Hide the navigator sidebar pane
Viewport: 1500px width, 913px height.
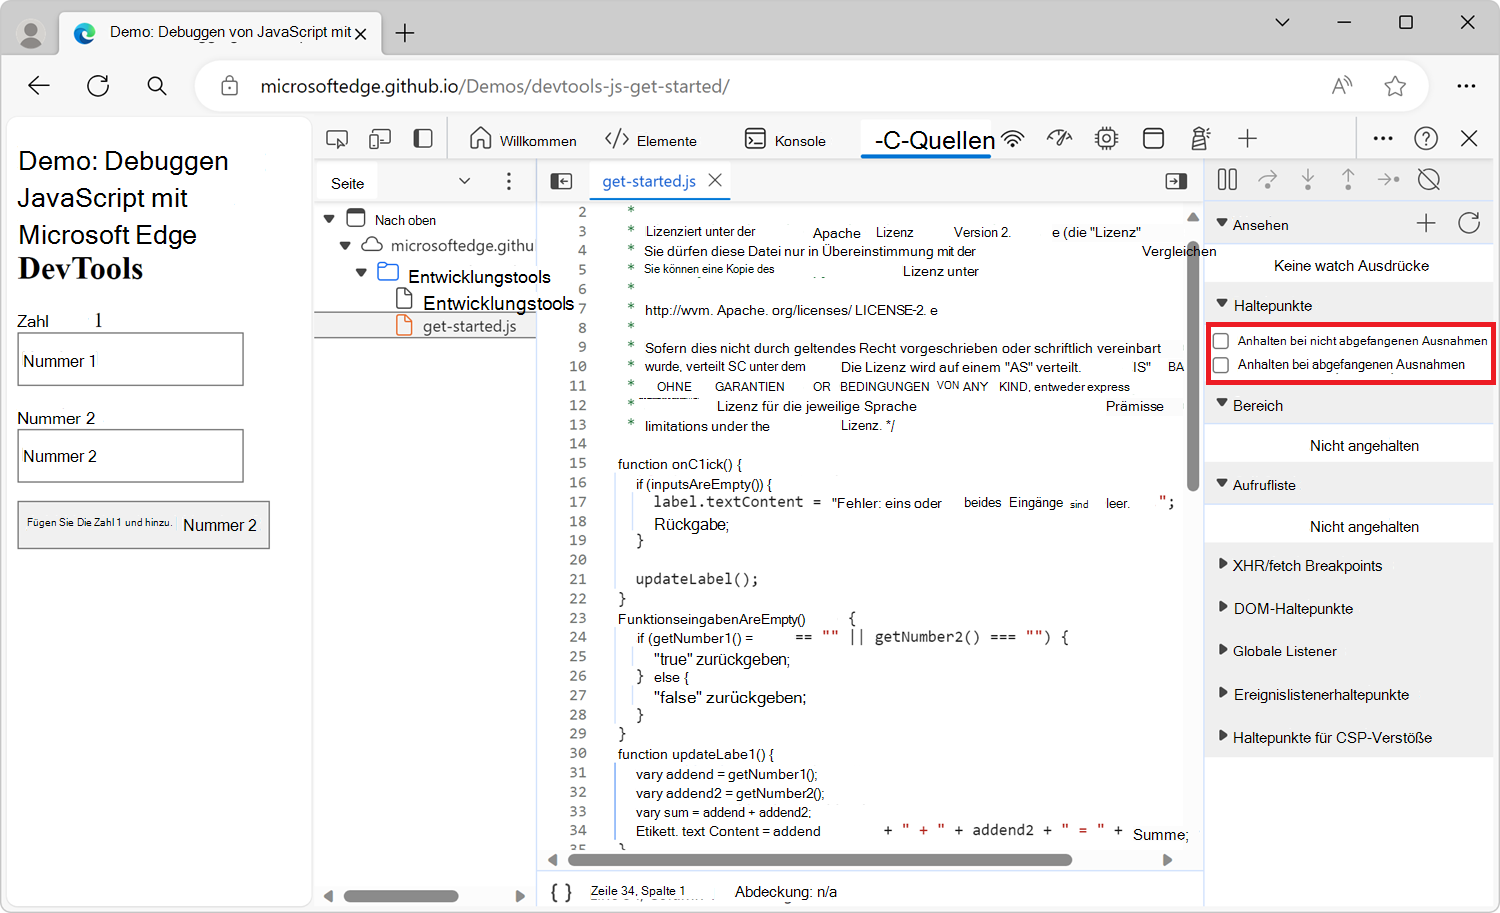[562, 181]
